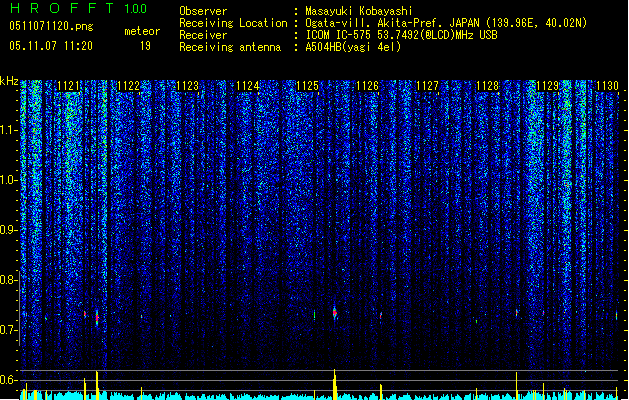Image resolution: width=629 pixels, height=400 pixels.
Task: Click the 1.1 kHz axis tick label
Action: pos(8,130)
